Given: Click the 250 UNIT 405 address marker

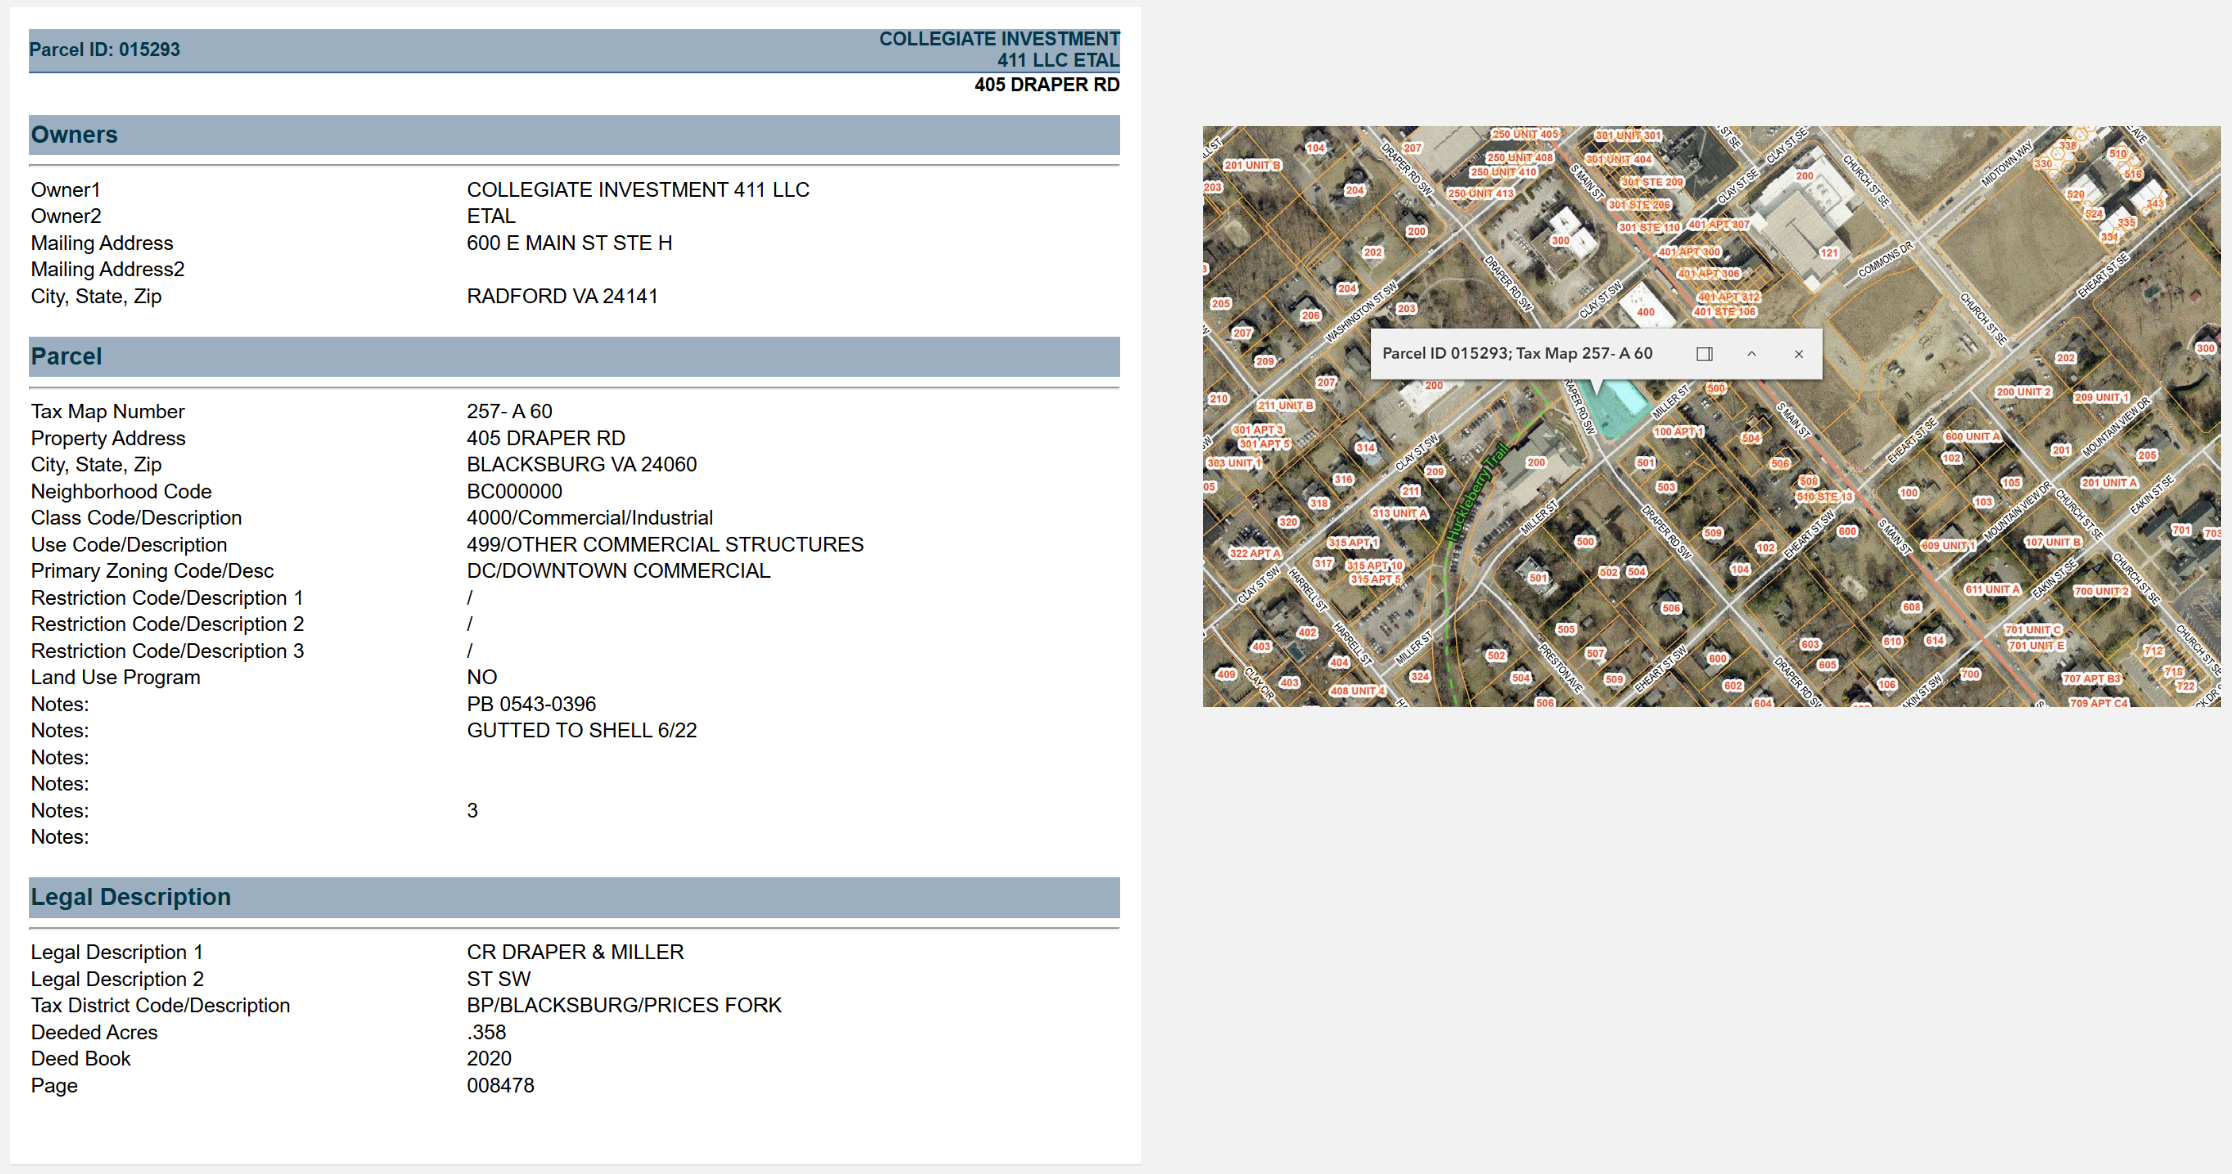Looking at the screenshot, I should tap(1524, 134).
